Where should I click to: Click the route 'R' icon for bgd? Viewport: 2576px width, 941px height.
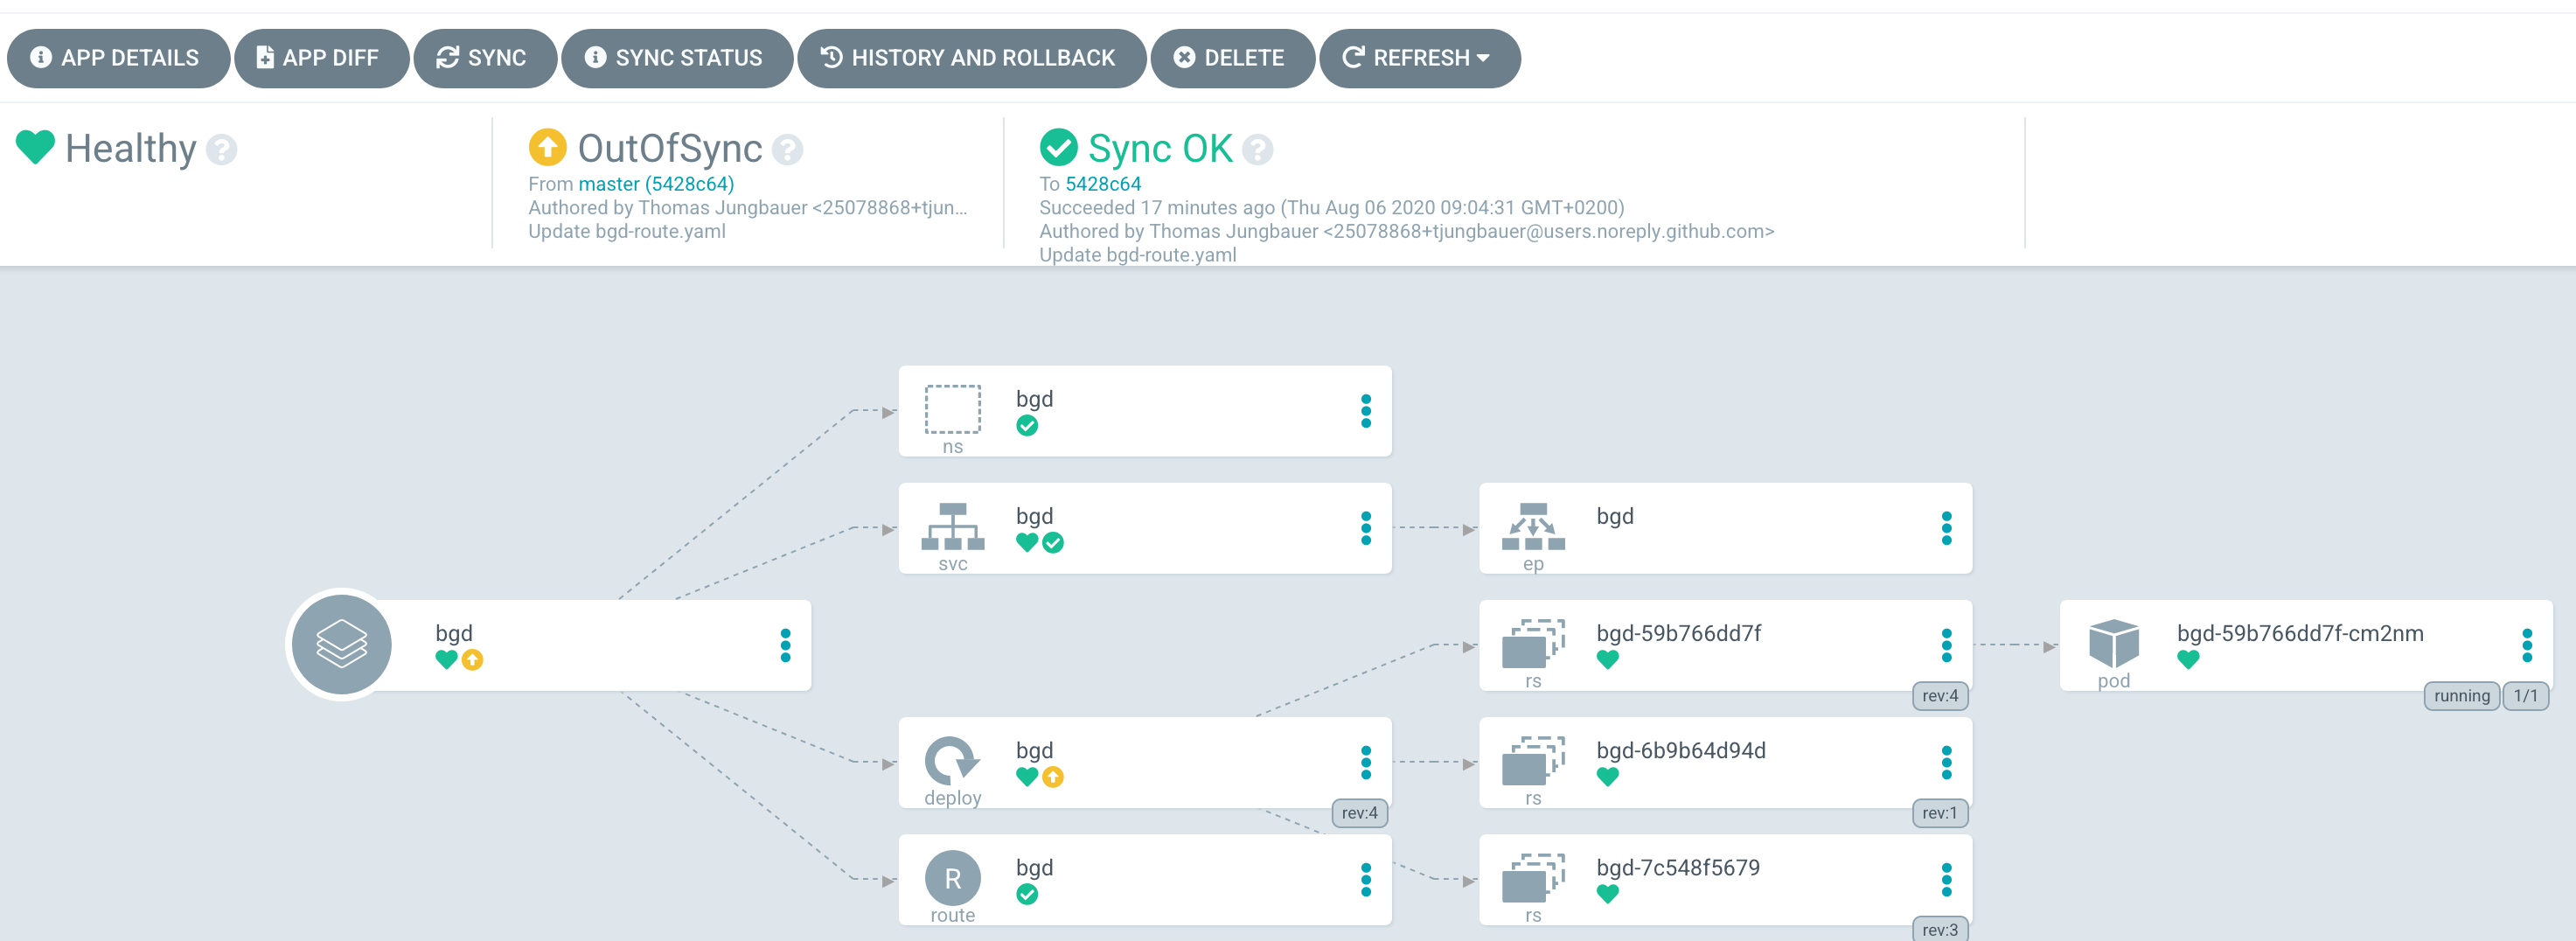coord(953,880)
